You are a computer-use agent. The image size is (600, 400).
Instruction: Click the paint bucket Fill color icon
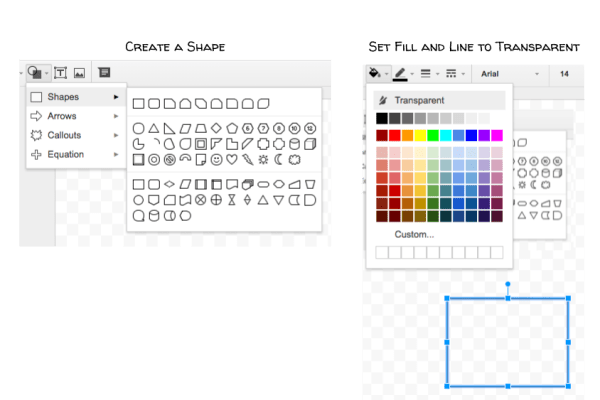pos(375,73)
